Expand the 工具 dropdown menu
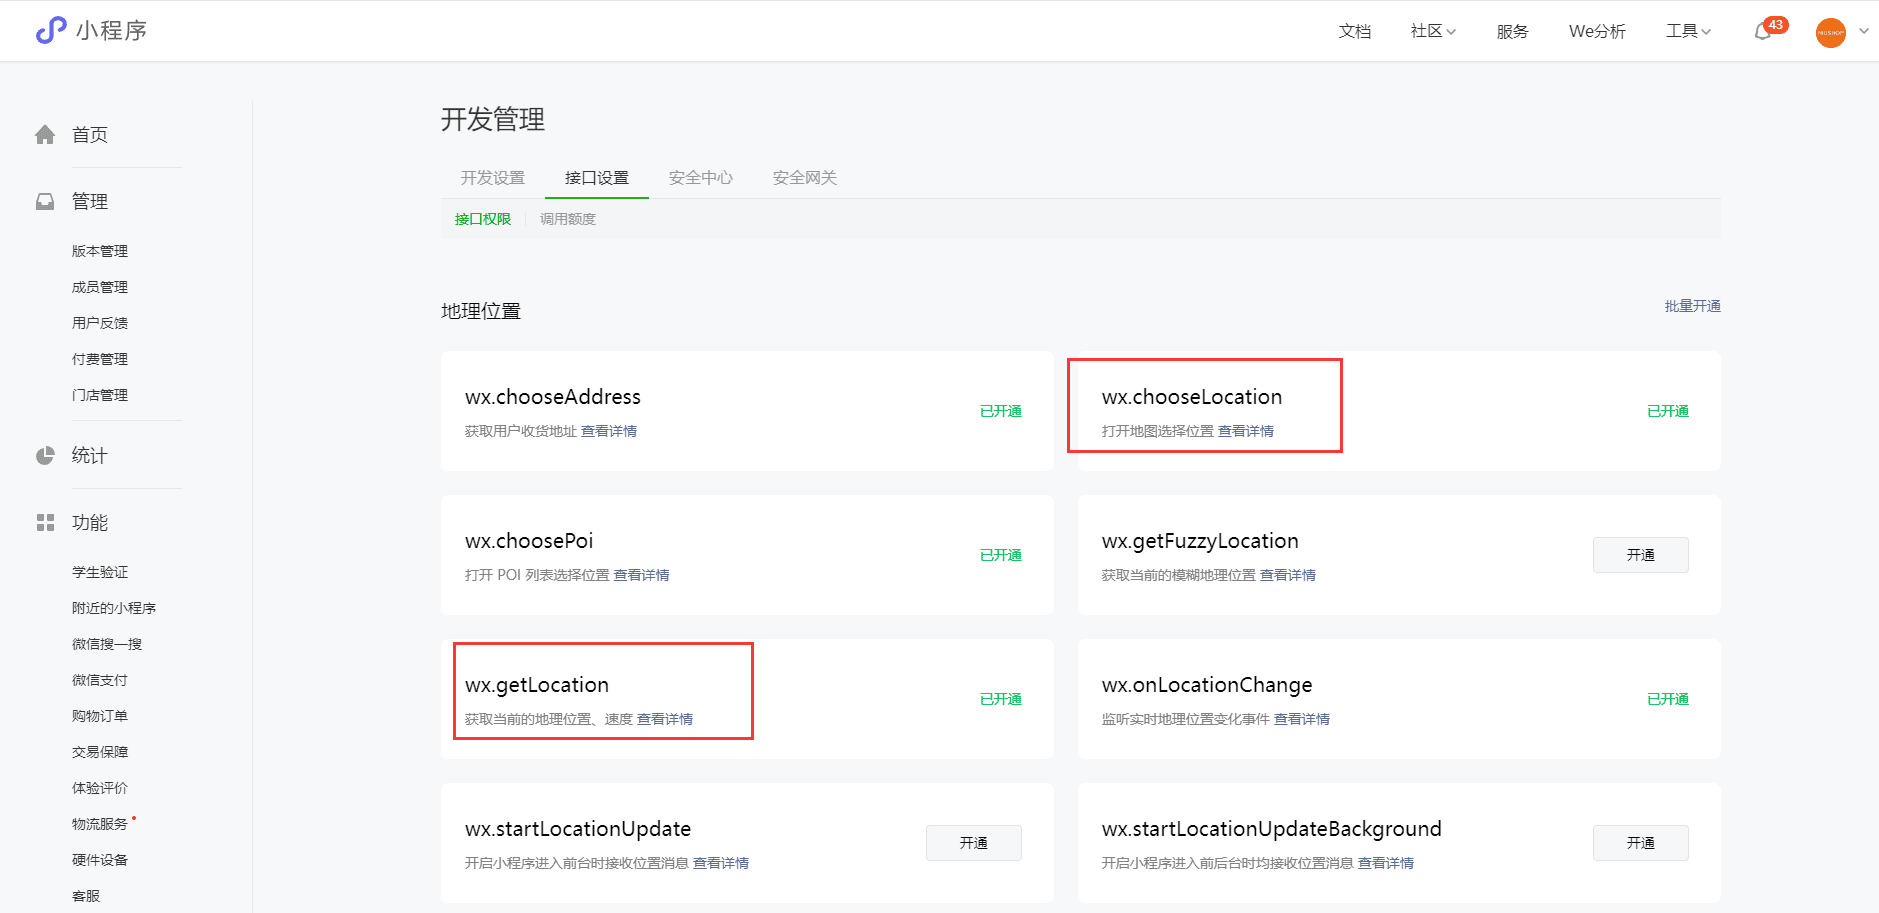1879x913 pixels. pos(1688,31)
